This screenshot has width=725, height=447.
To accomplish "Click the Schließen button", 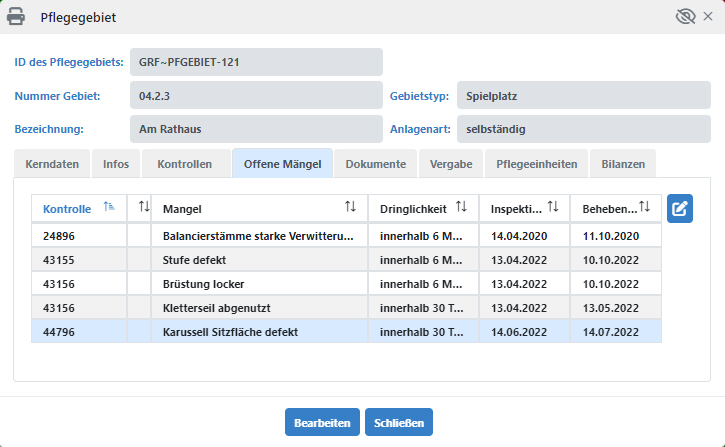I will click(x=398, y=423).
